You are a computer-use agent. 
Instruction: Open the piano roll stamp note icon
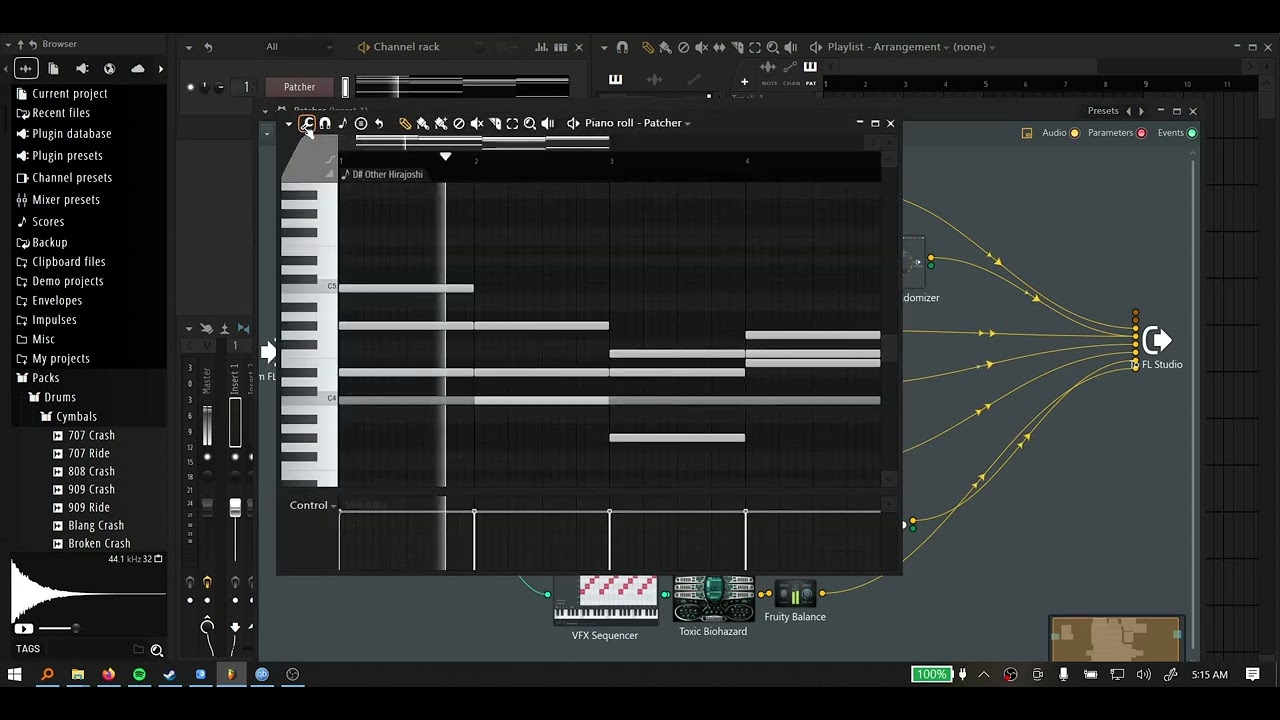343,123
